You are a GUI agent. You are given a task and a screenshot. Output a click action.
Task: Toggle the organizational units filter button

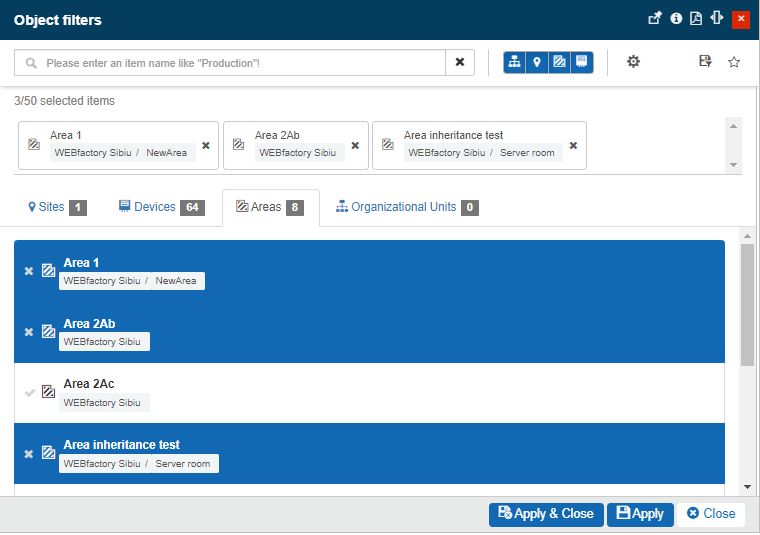[x=515, y=62]
